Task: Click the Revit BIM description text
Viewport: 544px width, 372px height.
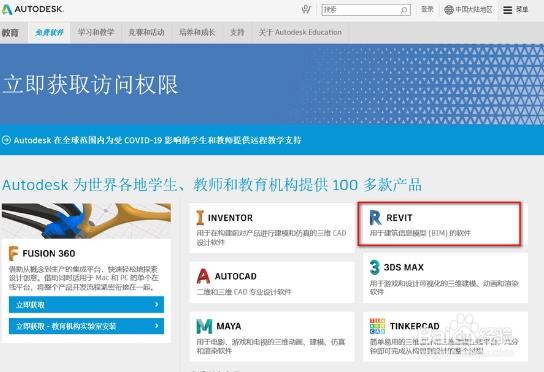Action: pos(420,233)
